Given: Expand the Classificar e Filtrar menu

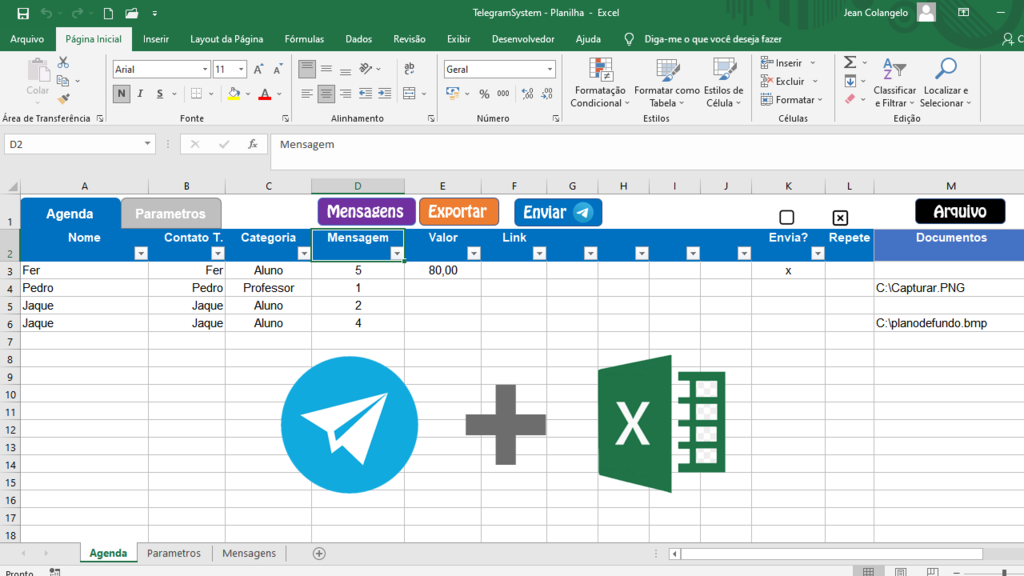Looking at the screenshot, I should coord(894,83).
